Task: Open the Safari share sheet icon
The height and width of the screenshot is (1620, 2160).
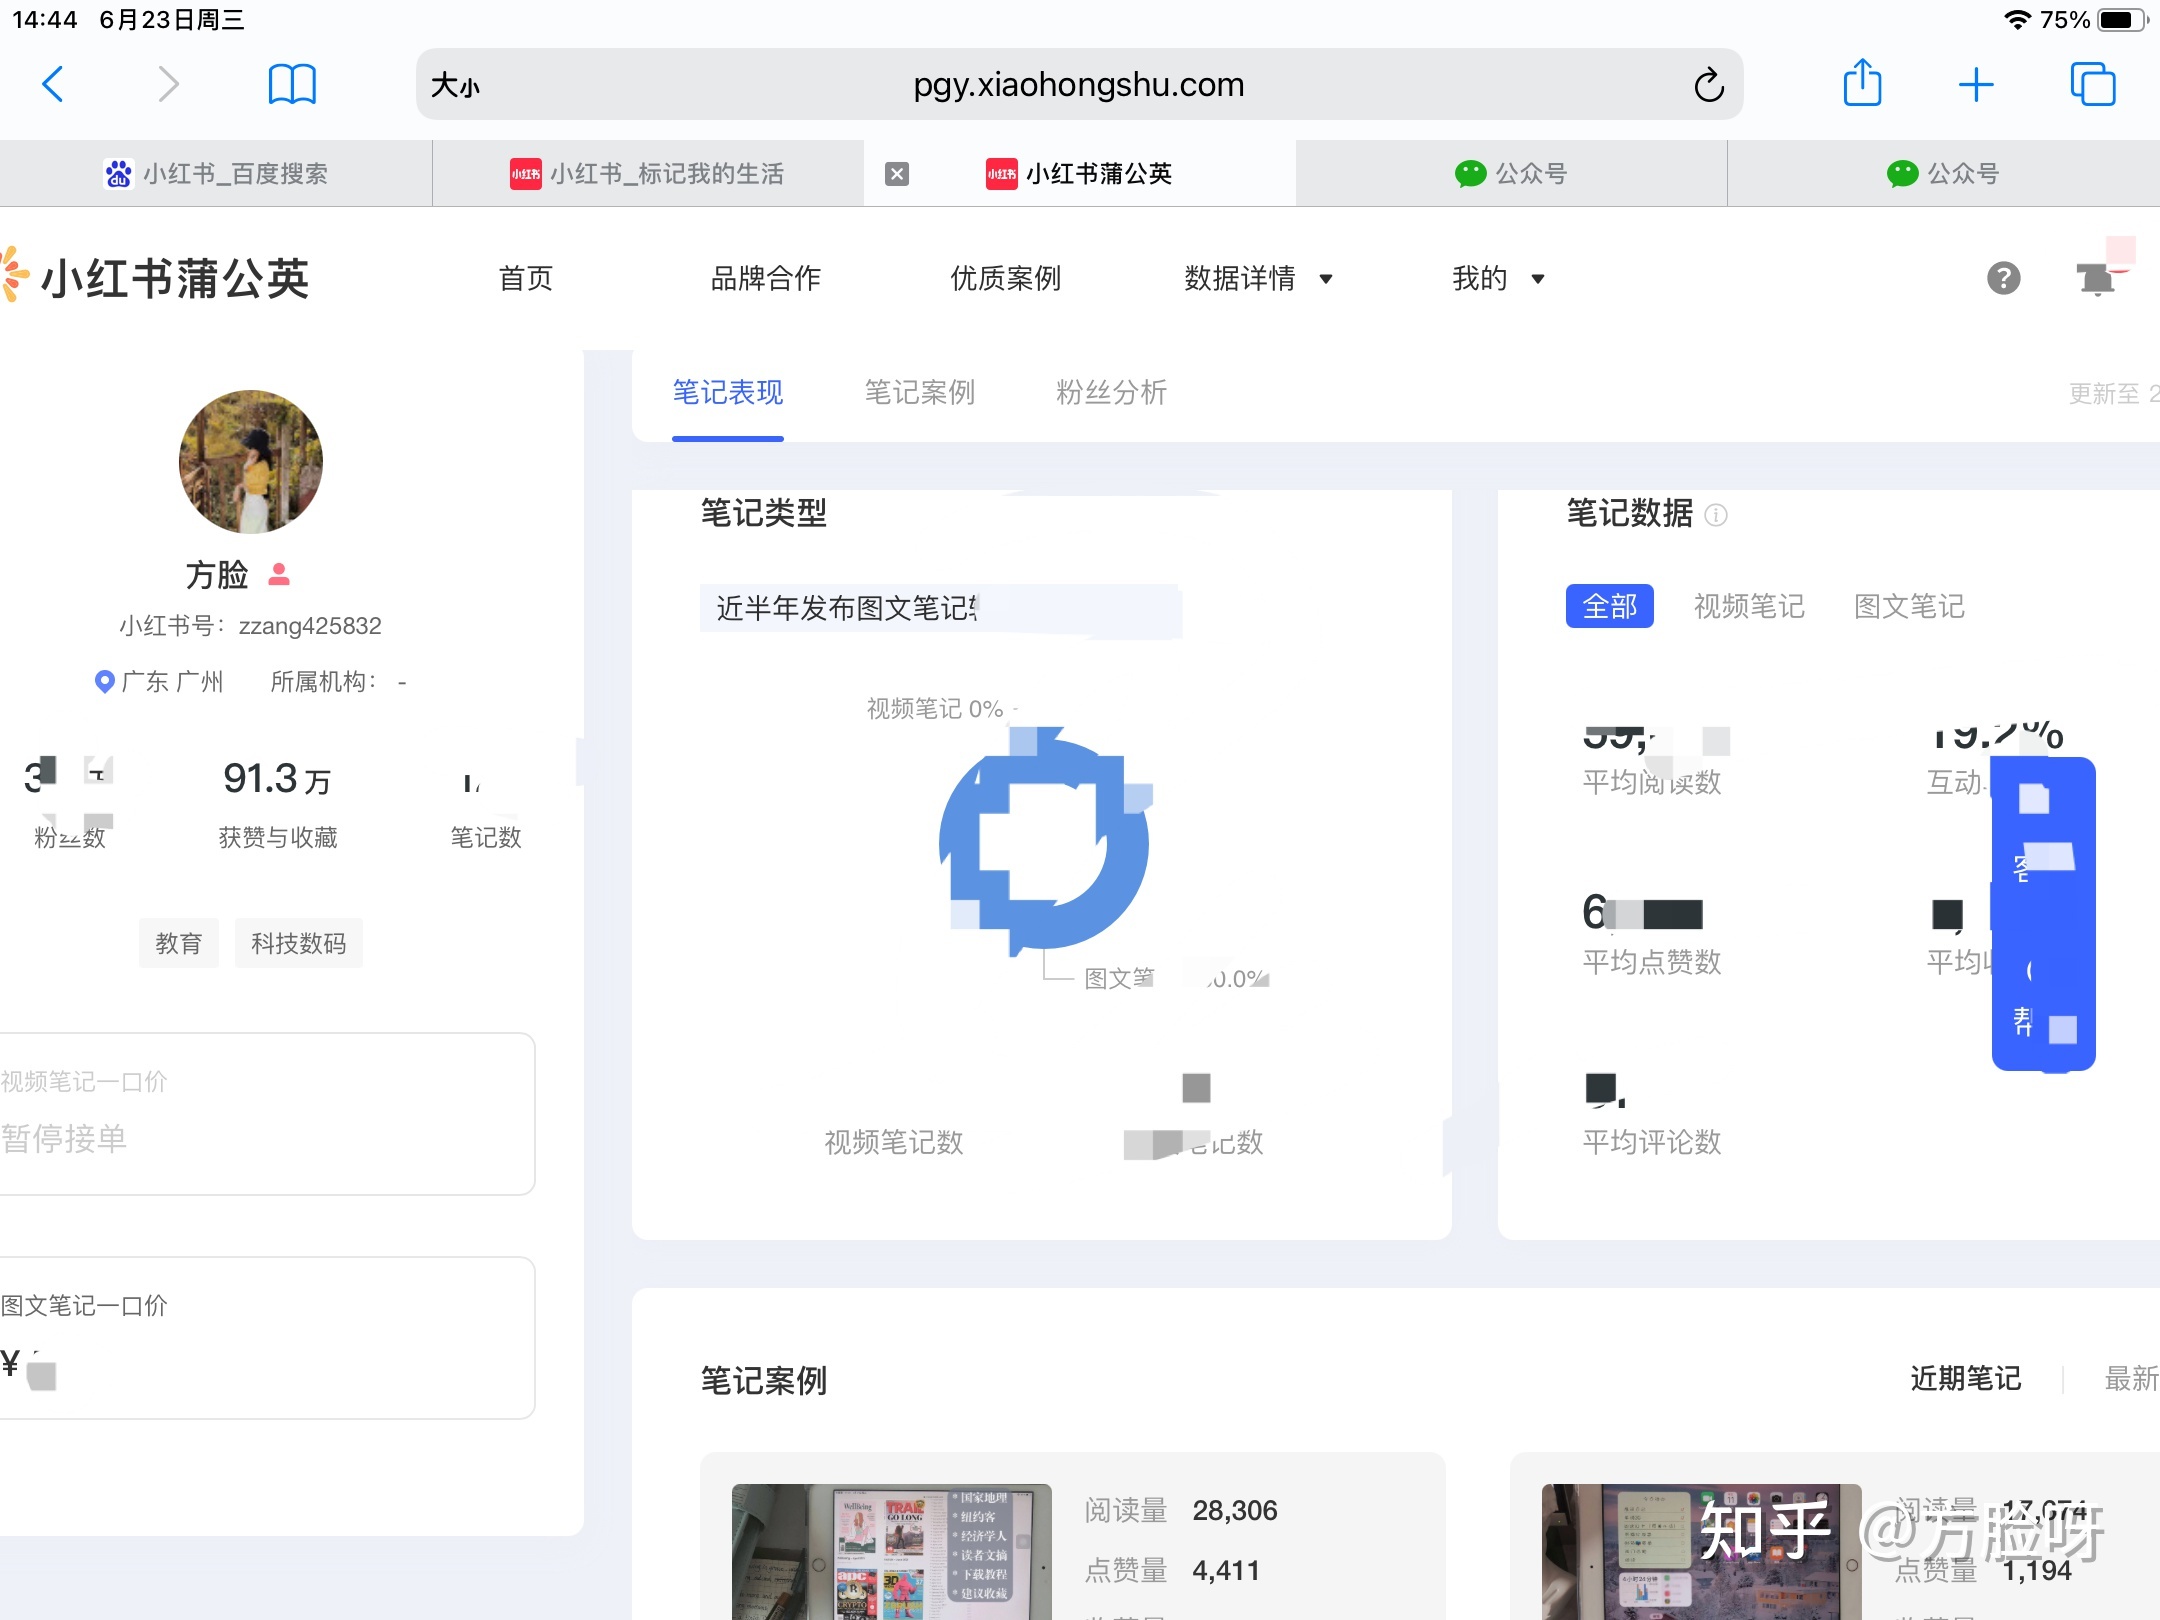Action: click(x=1862, y=82)
